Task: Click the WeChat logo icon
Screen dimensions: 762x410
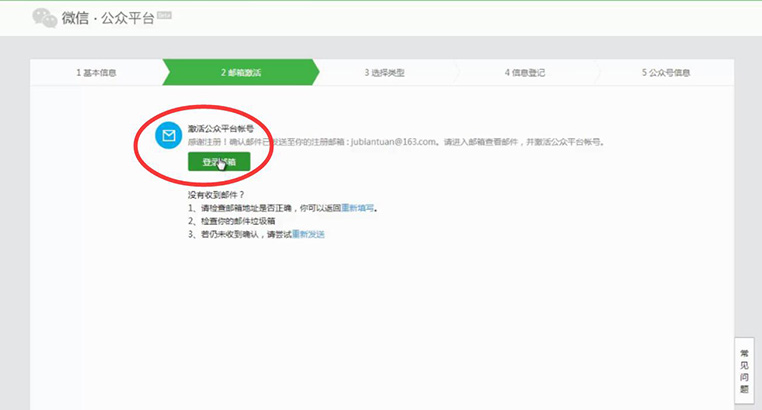Action: tap(43, 17)
